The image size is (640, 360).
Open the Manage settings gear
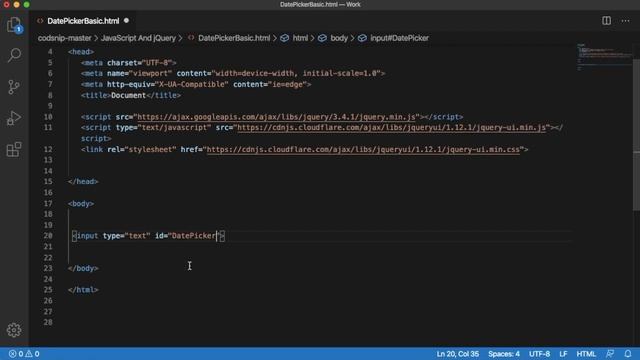click(x=14, y=330)
